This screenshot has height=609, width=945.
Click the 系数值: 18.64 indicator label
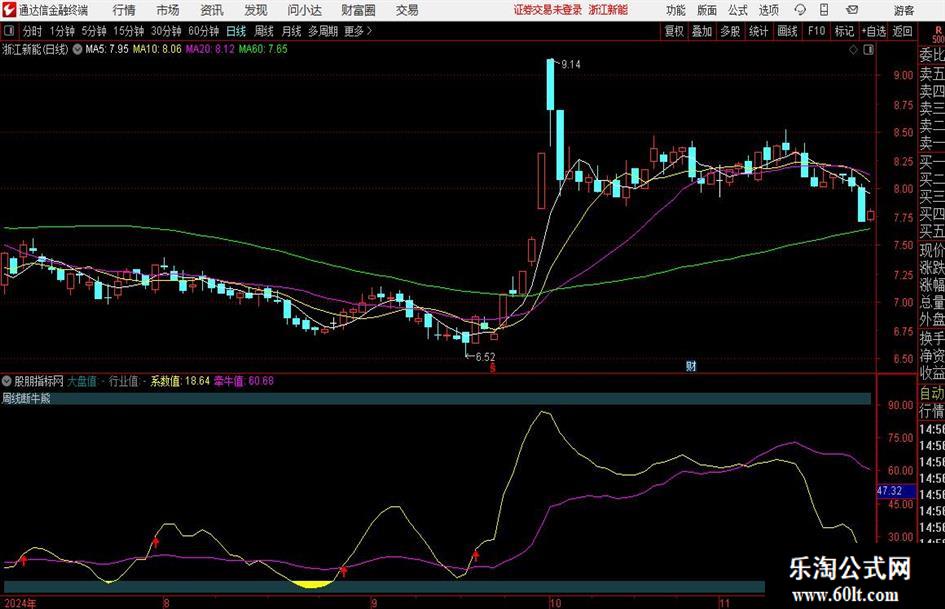[180, 381]
